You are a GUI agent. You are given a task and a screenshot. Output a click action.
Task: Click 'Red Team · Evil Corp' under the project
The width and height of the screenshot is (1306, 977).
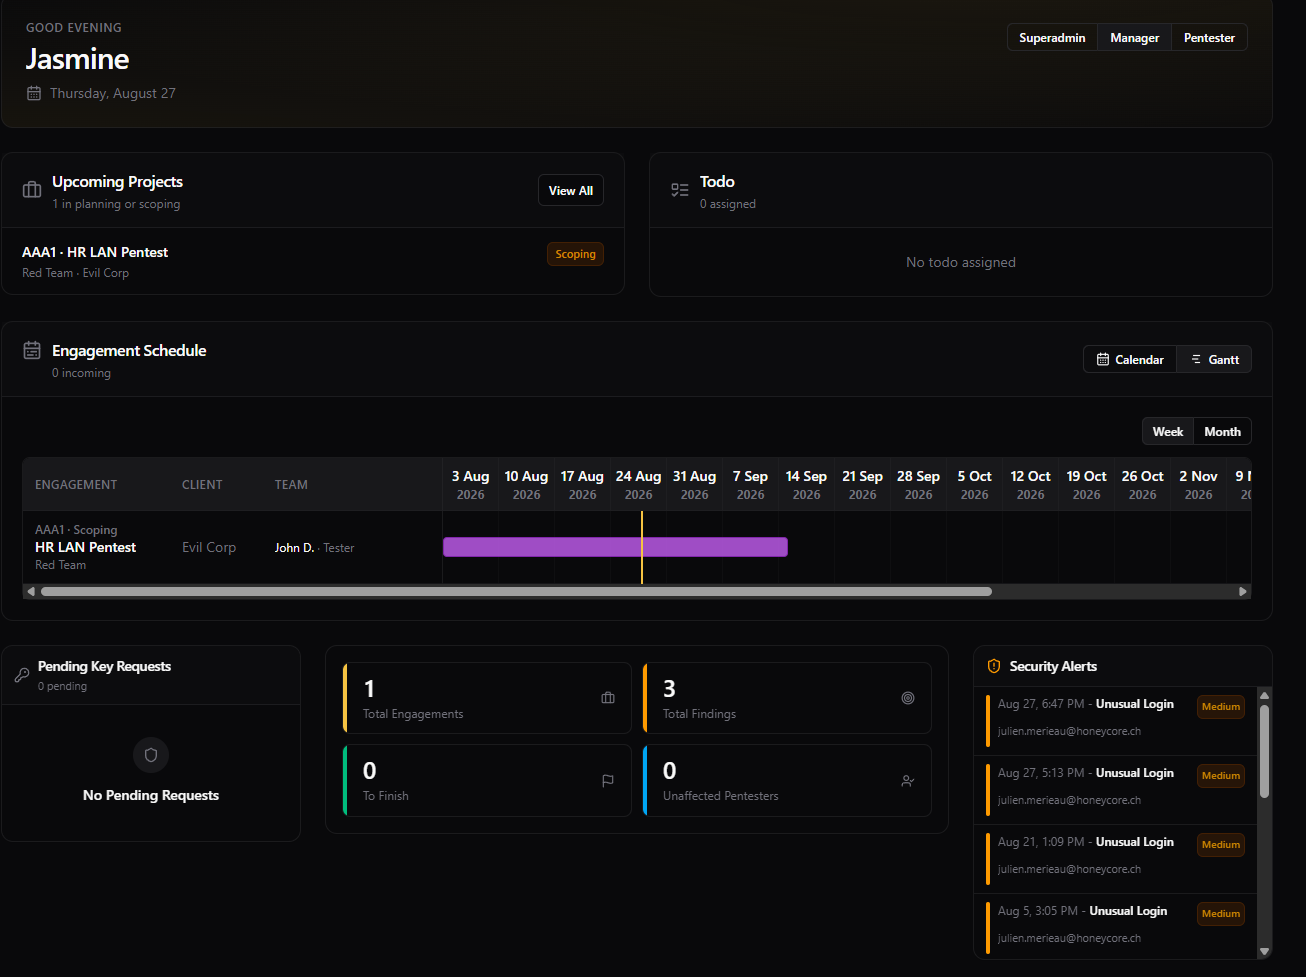tap(75, 273)
